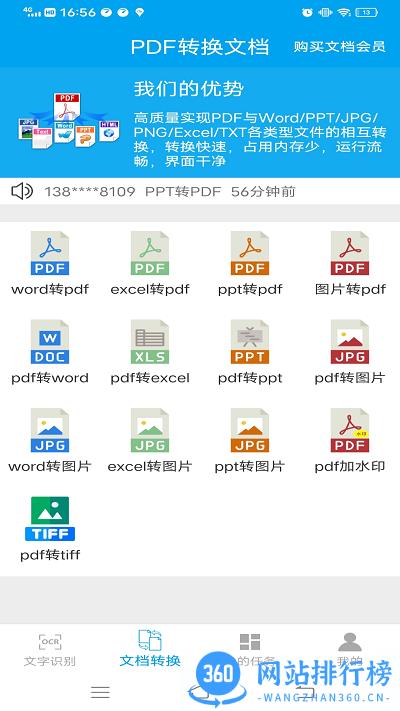Open the pdf转ppt PPT icon
This screenshot has height=711, width=400.
tap(250, 341)
